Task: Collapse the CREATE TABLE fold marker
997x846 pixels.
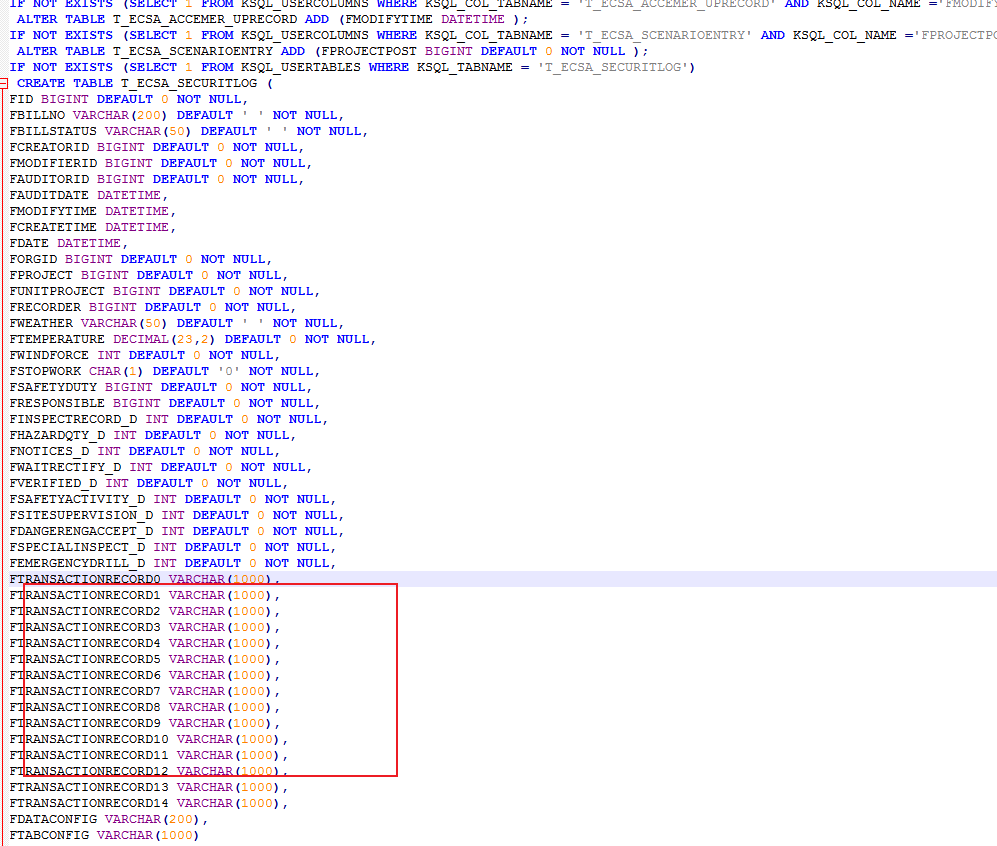Action: pyautogui.click(x=5, y=83)
